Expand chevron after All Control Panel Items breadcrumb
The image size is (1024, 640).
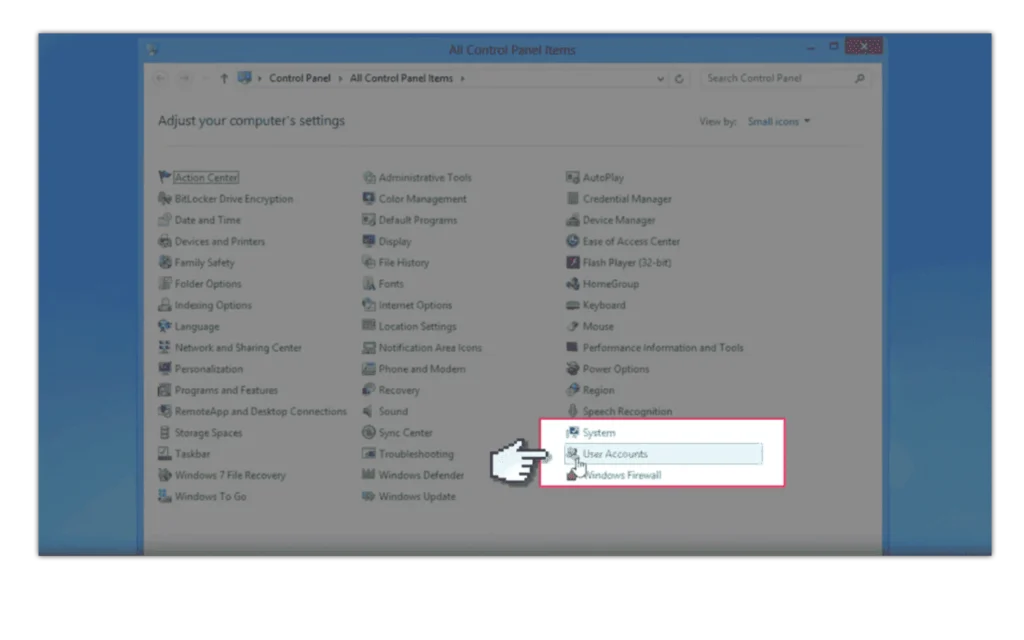462,78
